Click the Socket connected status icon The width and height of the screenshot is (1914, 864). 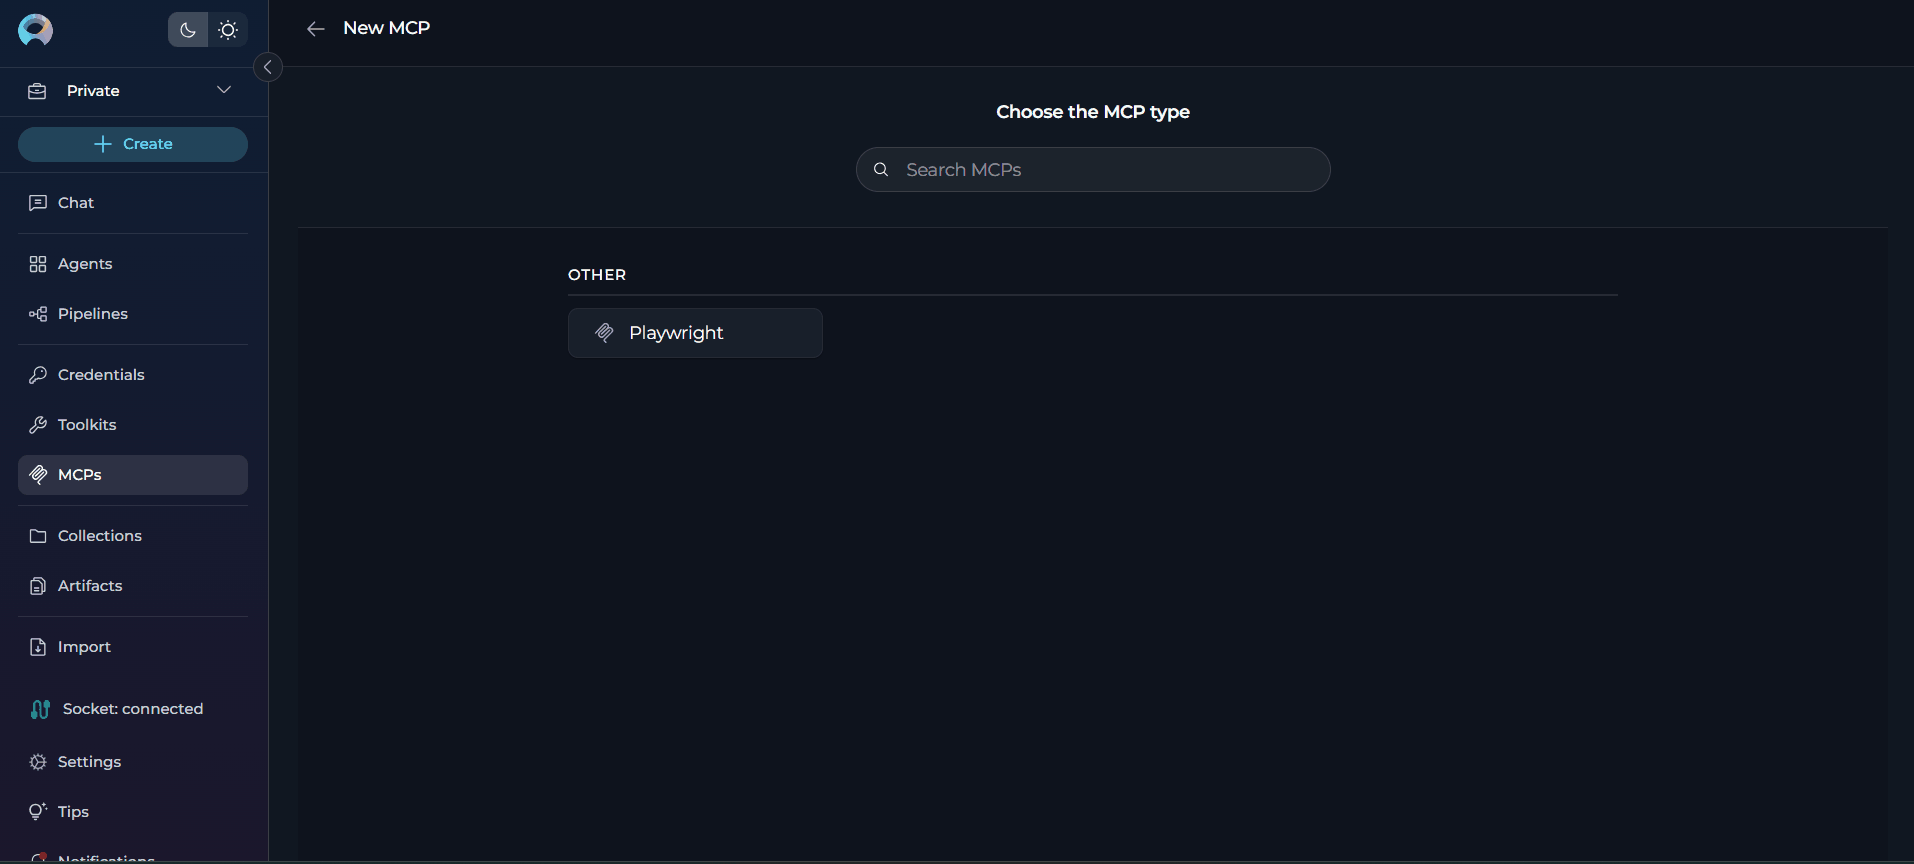click(40, 709)
